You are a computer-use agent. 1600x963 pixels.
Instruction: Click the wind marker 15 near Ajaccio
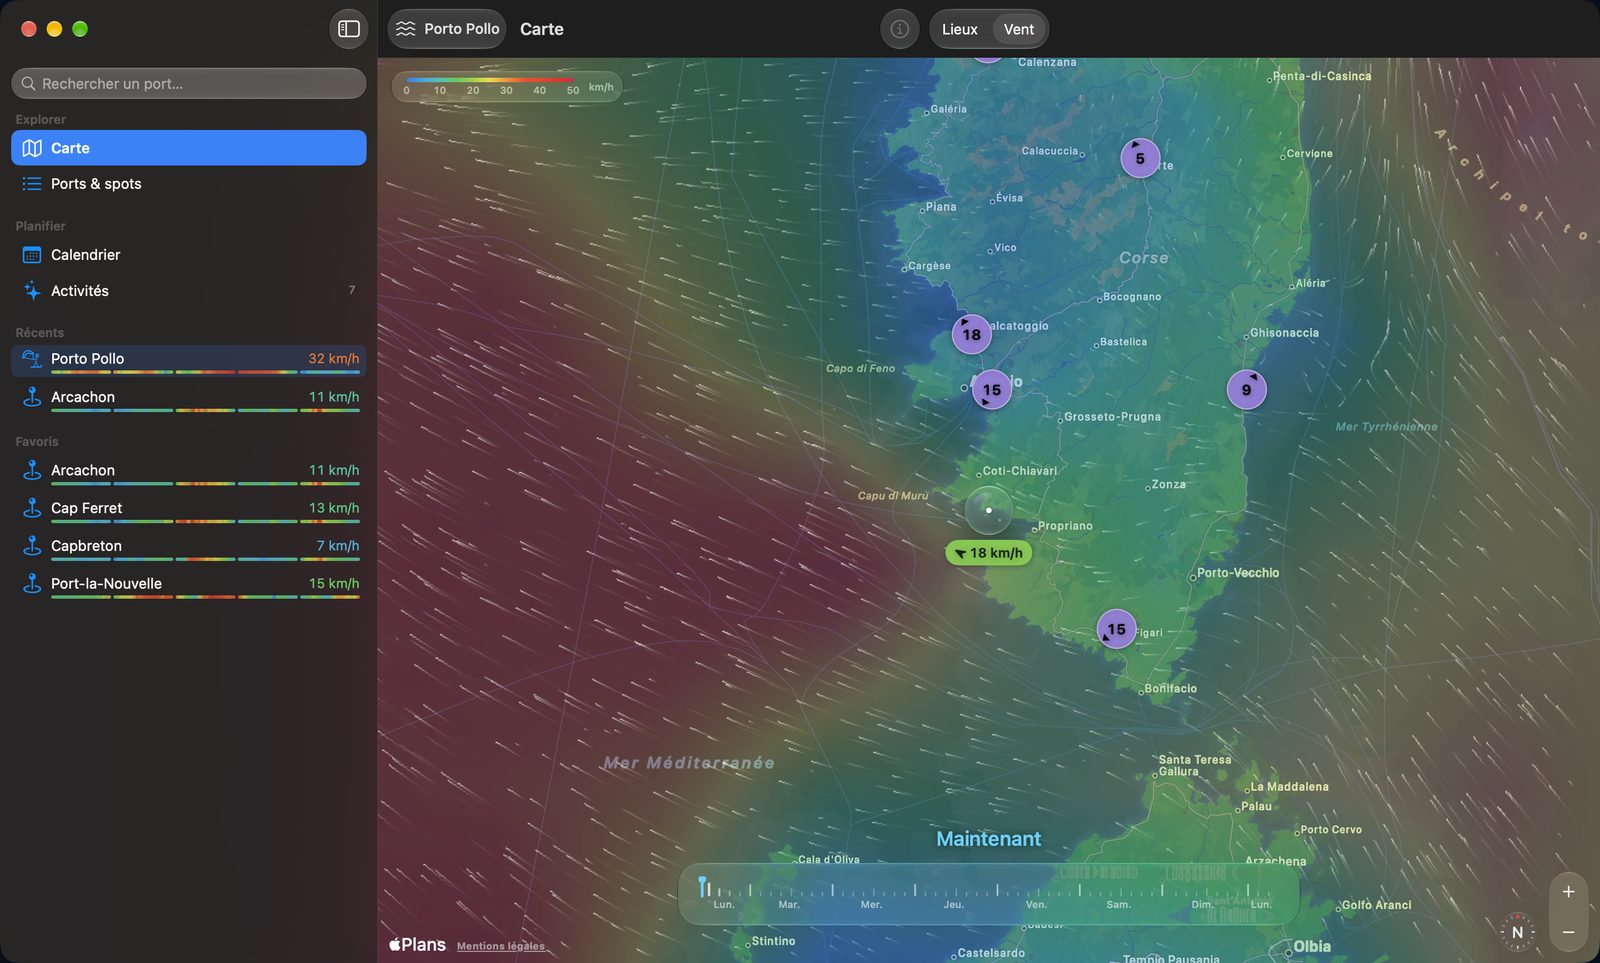991,389
